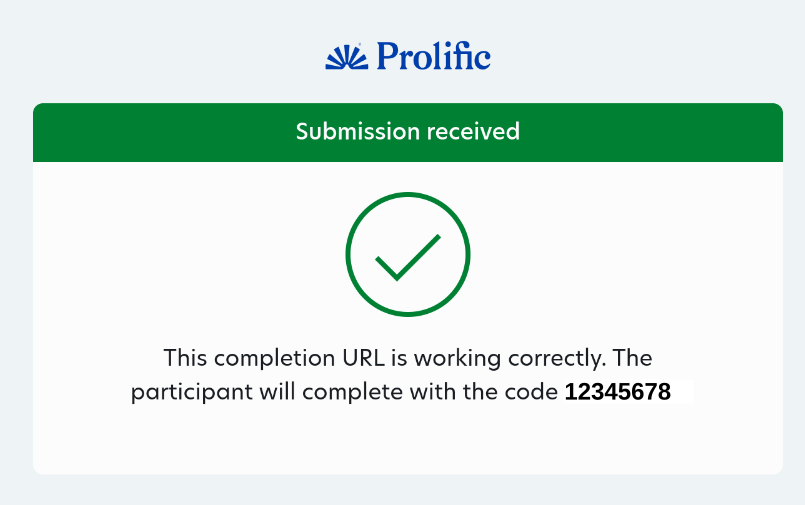Click the word completion in the first line
Image resolution: width=805 pixels, height=505 pixels.
tap(275, 359)
